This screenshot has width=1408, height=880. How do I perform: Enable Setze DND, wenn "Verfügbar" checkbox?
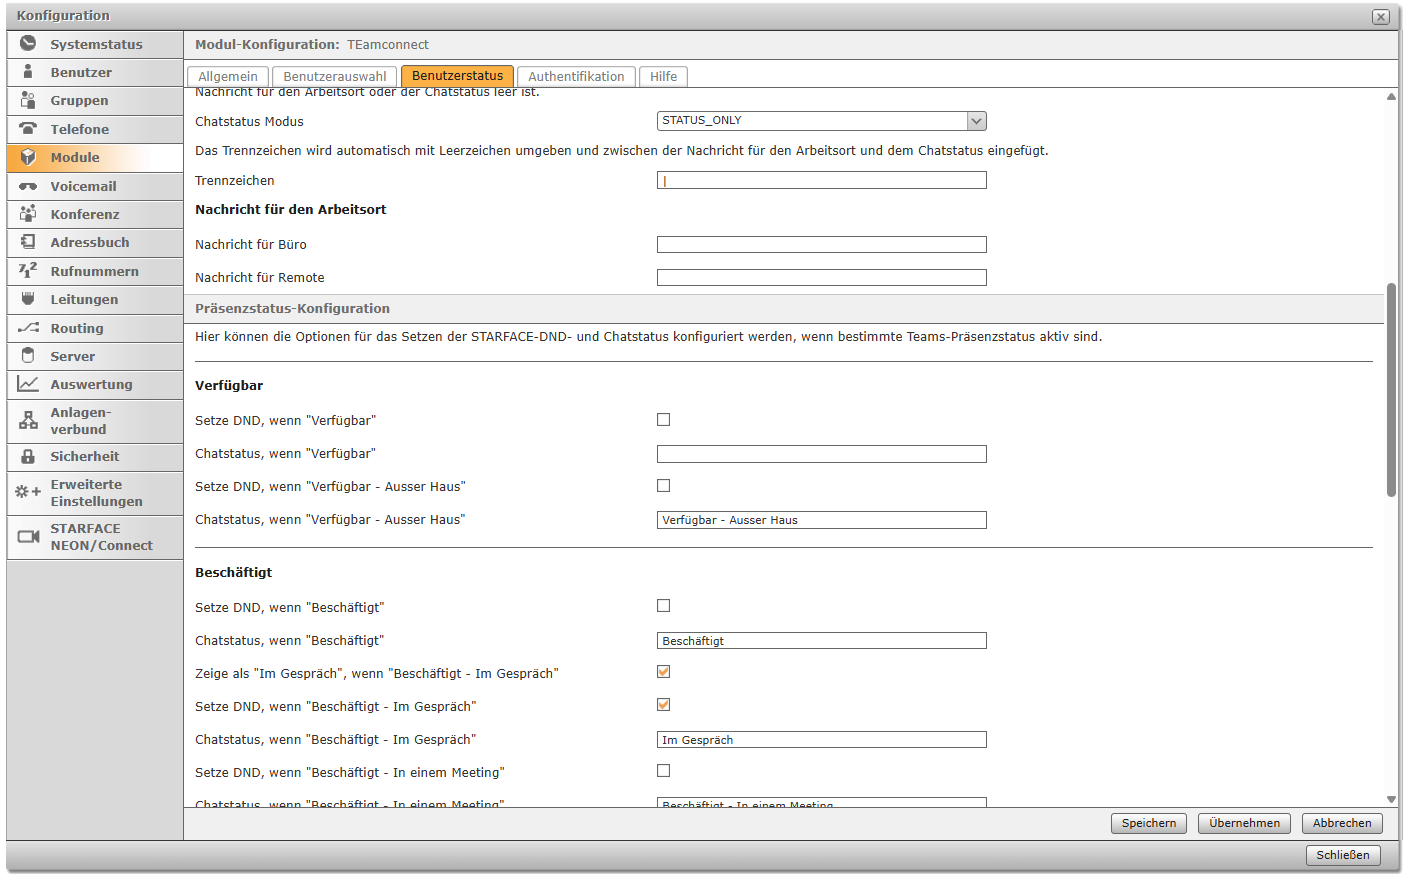tap(663, 420)
